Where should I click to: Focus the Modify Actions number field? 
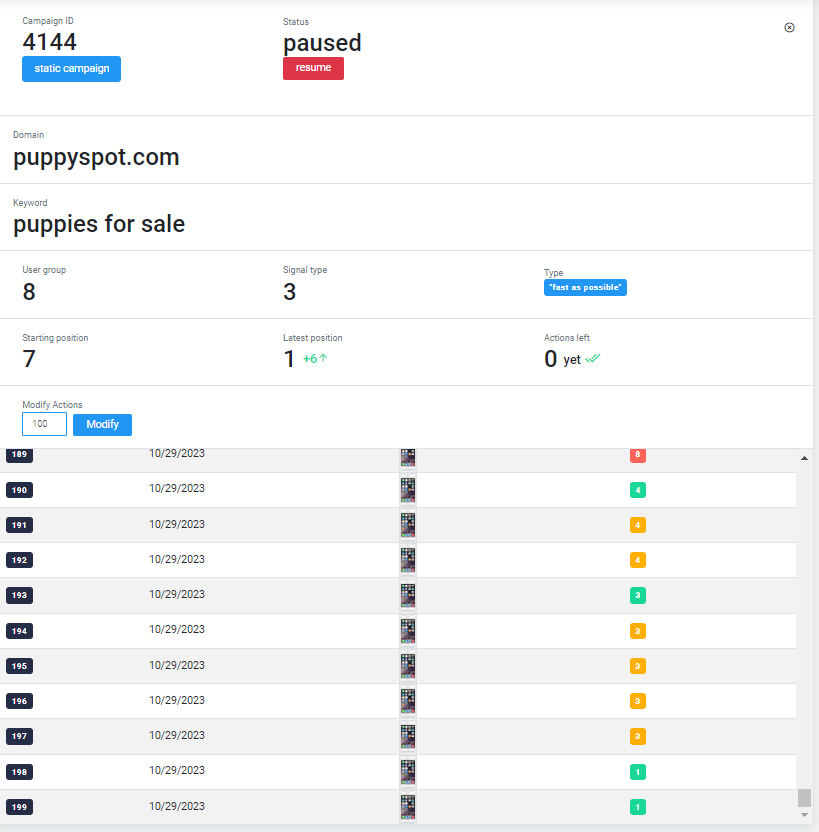45,424
